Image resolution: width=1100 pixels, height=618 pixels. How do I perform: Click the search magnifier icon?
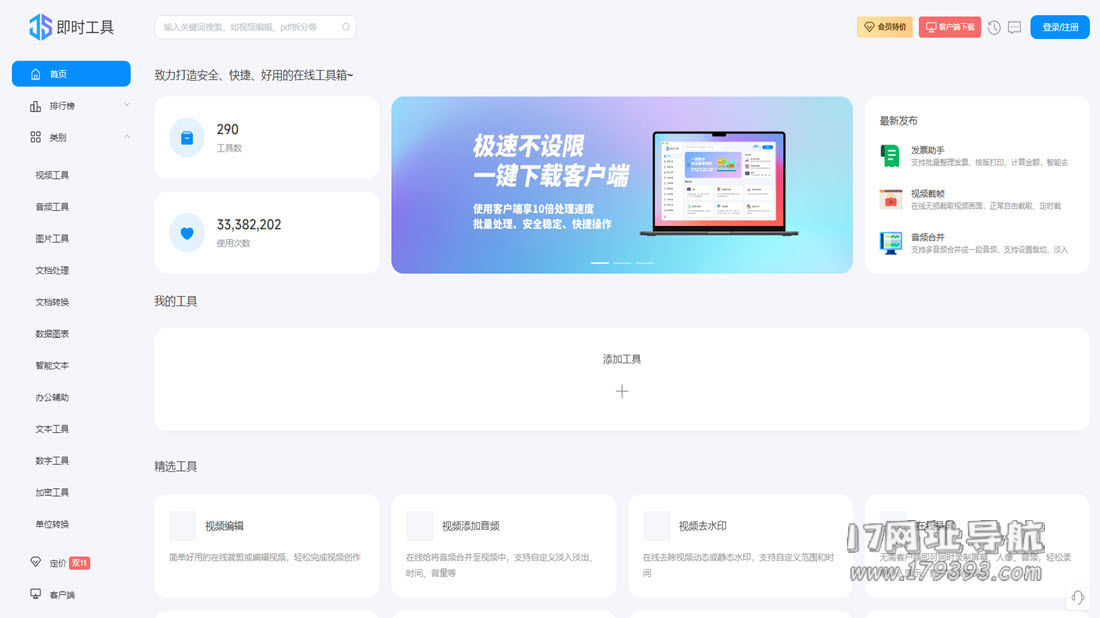346,27
